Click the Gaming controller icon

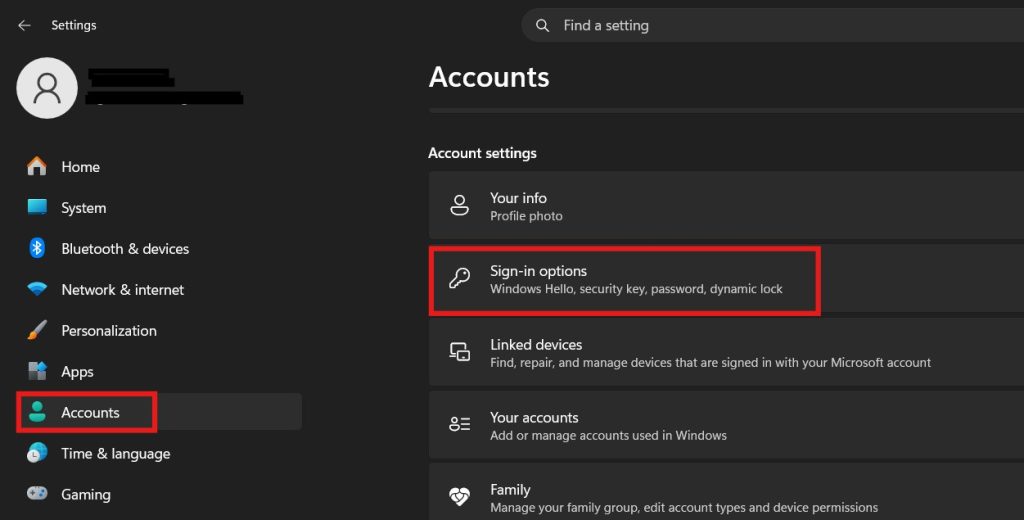[x=37, y=493]
